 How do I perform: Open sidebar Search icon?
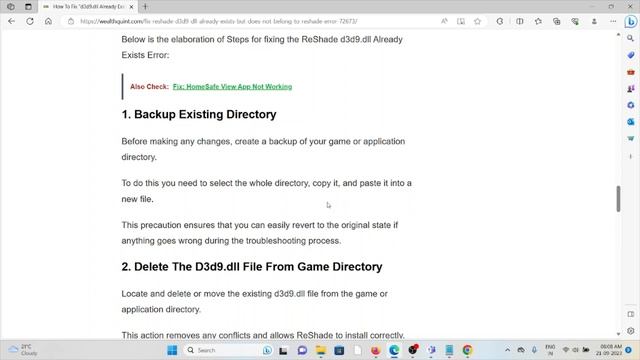pos(631,38)
